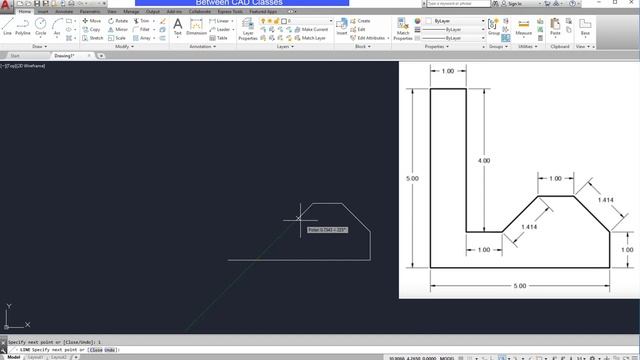Click the Paste button
The width and height of the screenshot is (640, 360).
555,27
